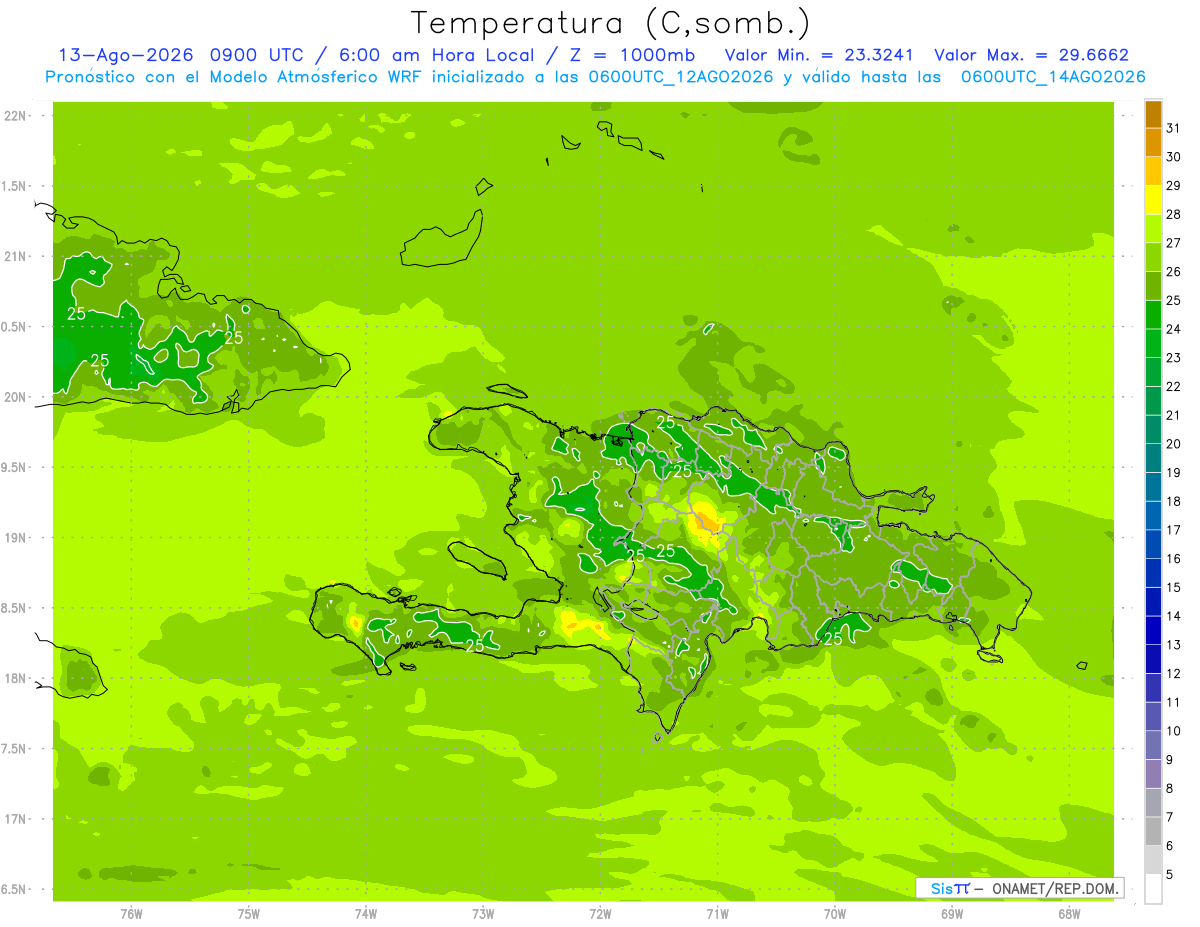This screenshot has width=1200, height=927.
Task: Pick the legend swatch between 19 and 20
Action: (1153, 458)
